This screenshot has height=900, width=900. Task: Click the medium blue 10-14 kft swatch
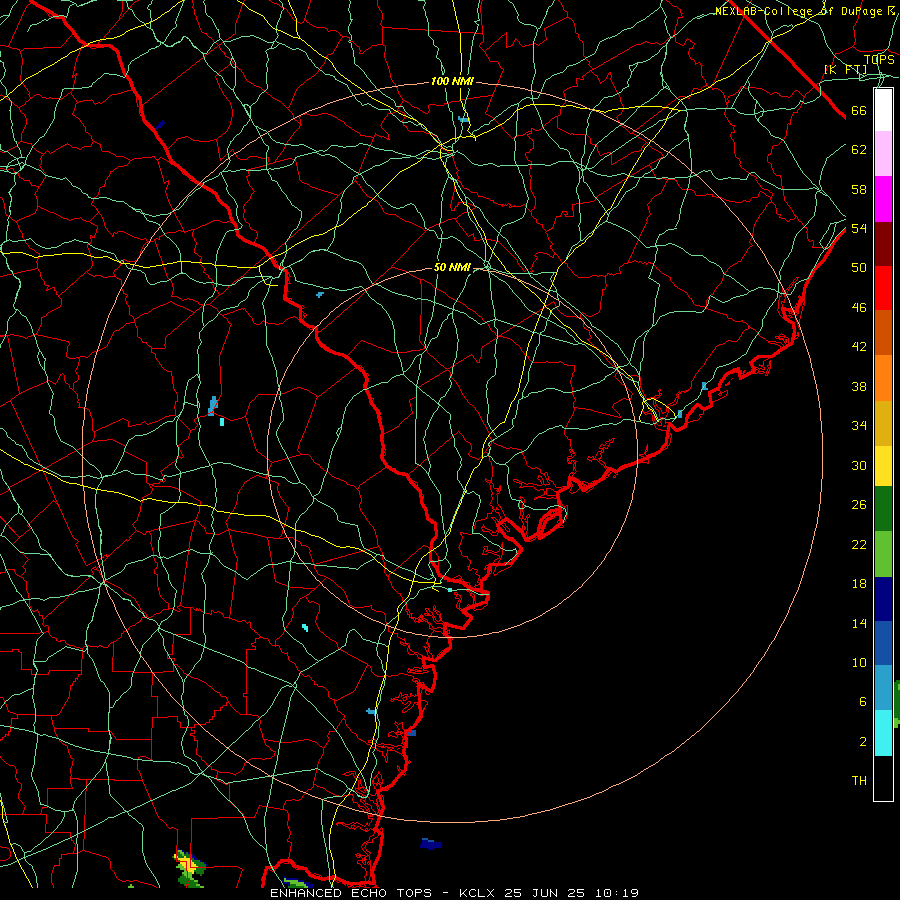pos(883,643)
